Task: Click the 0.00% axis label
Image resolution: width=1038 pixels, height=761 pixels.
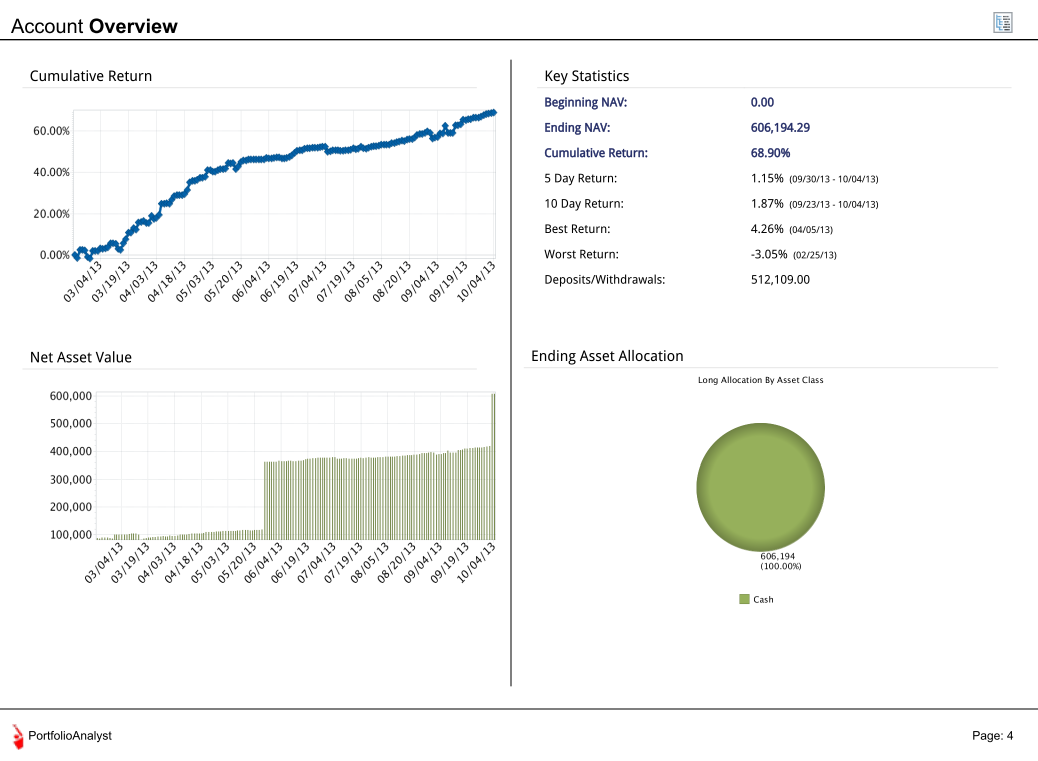Action: (54, 255)
